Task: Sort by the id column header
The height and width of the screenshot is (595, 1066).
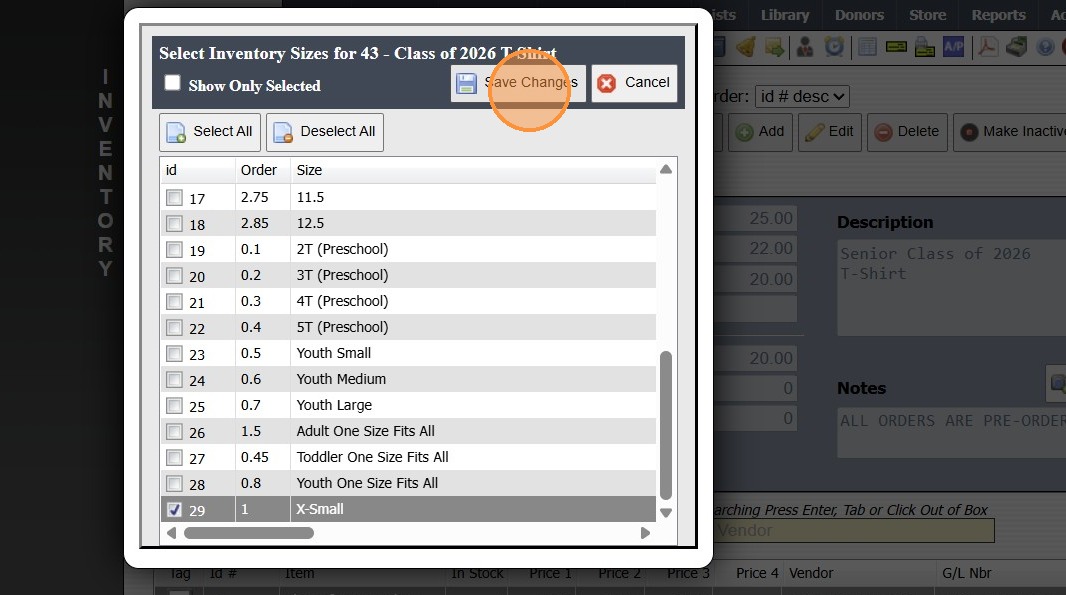Action: pyautogui.click(x=198, y=170)
